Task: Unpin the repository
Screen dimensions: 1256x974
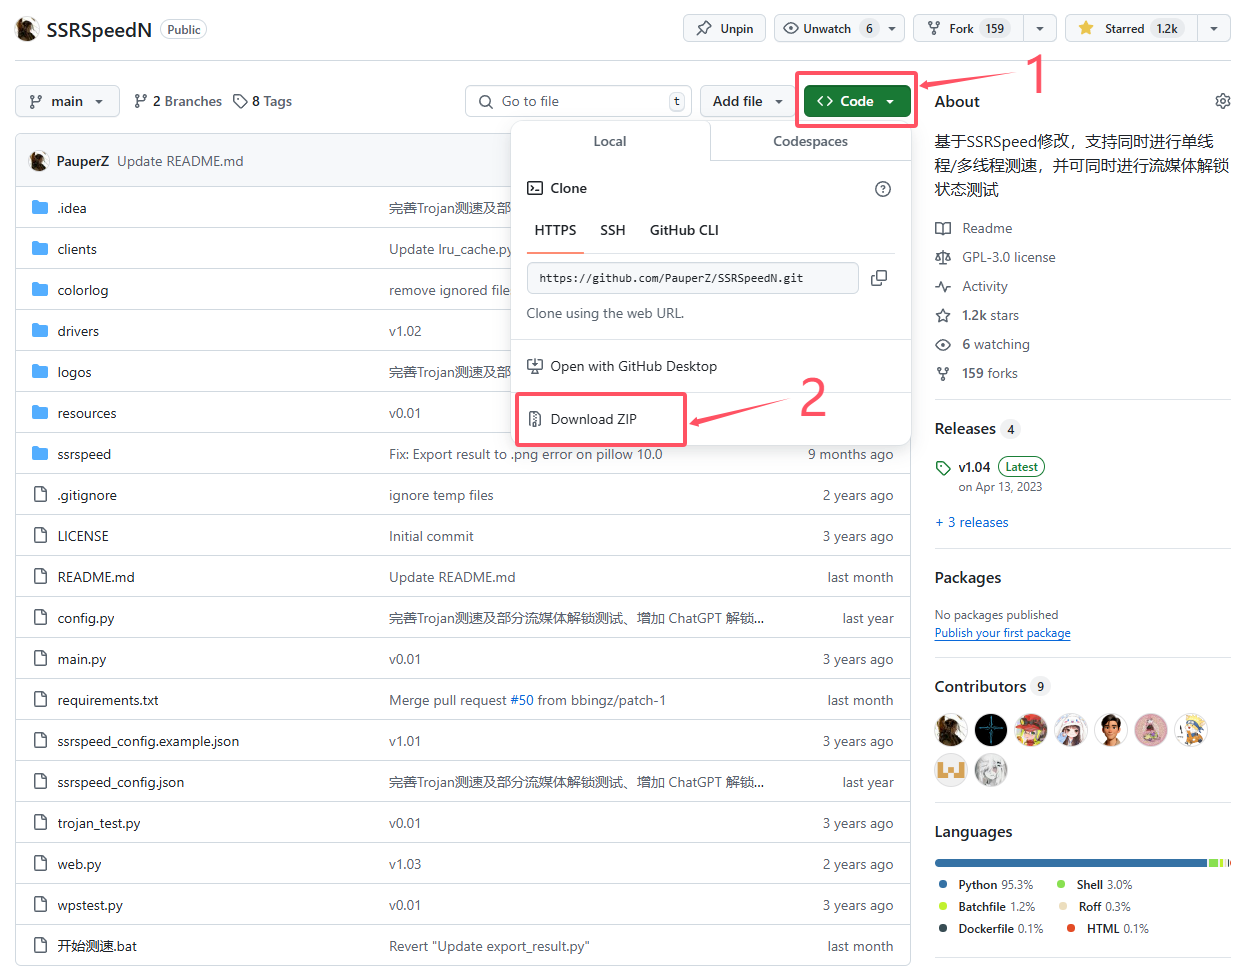Action: click(x=724, y=28)
